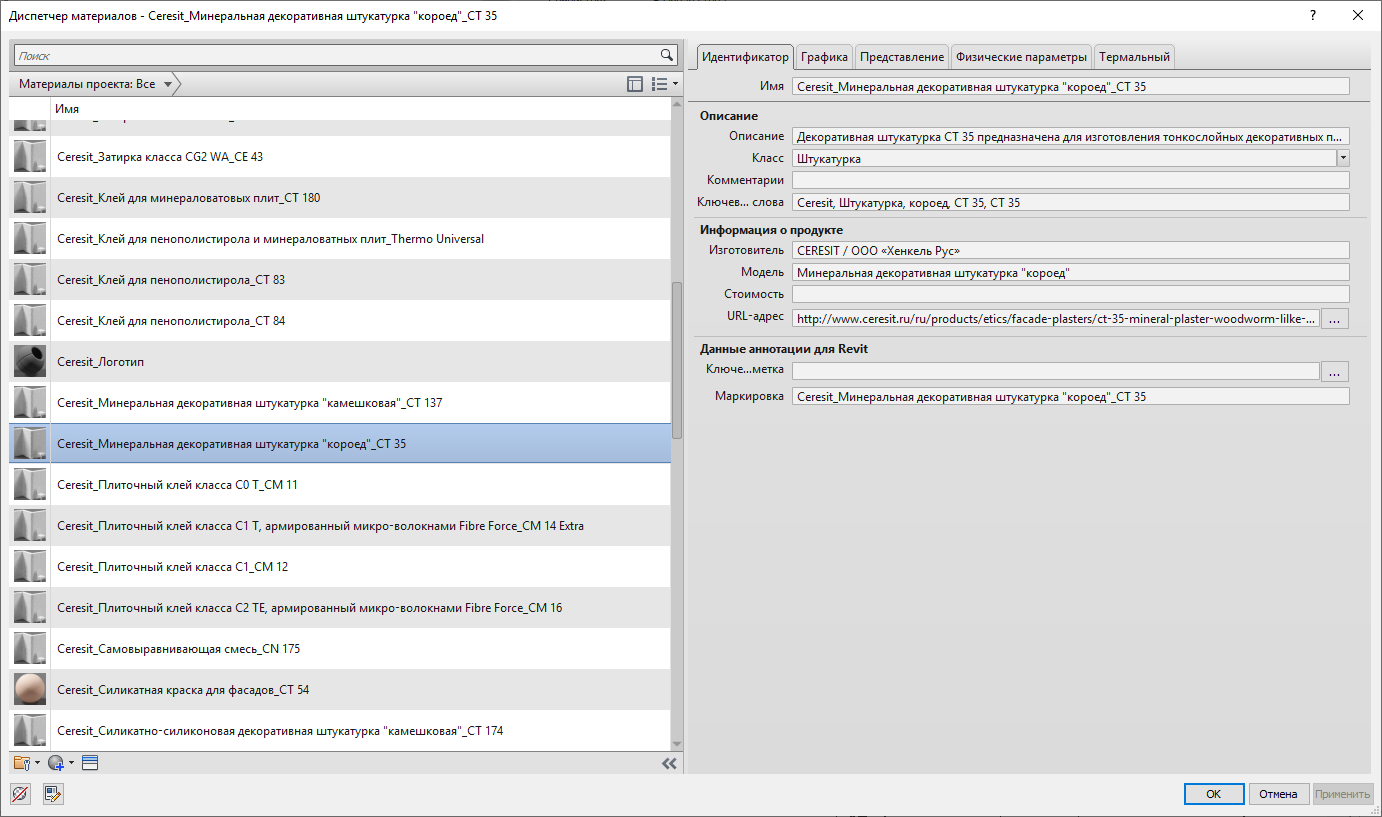Switch to the Представление tab
The image size is (1382, 817).
pyautogui.click(x=901, y=57)
